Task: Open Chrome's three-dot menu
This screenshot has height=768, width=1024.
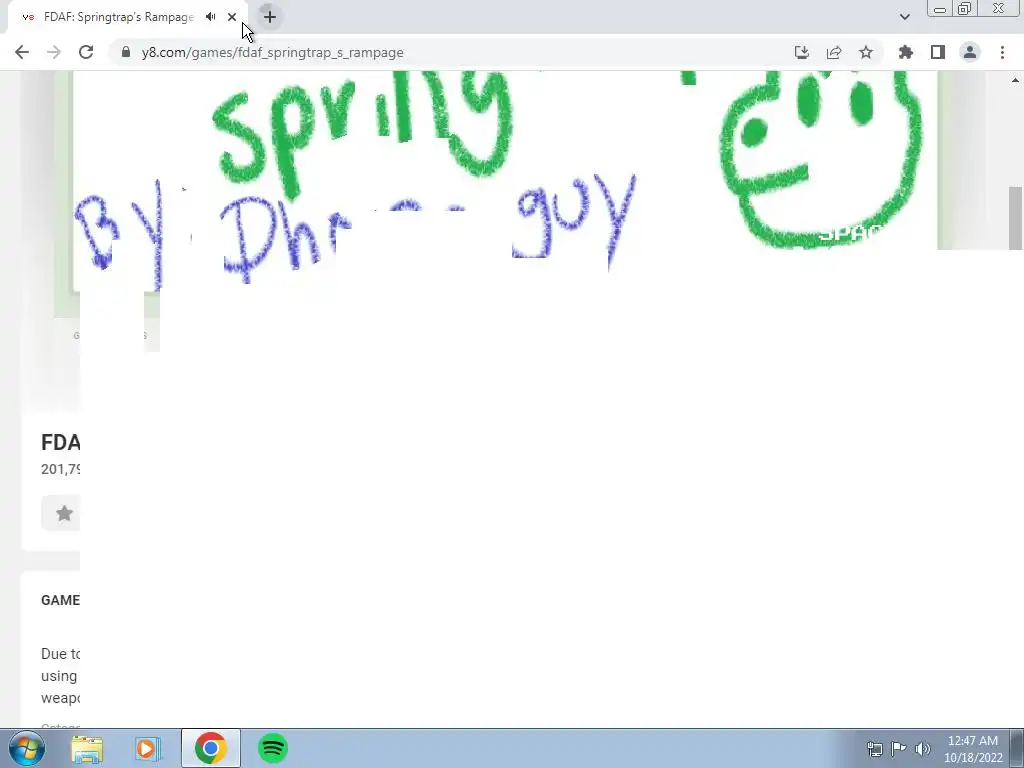Action: click(1002, 52)
